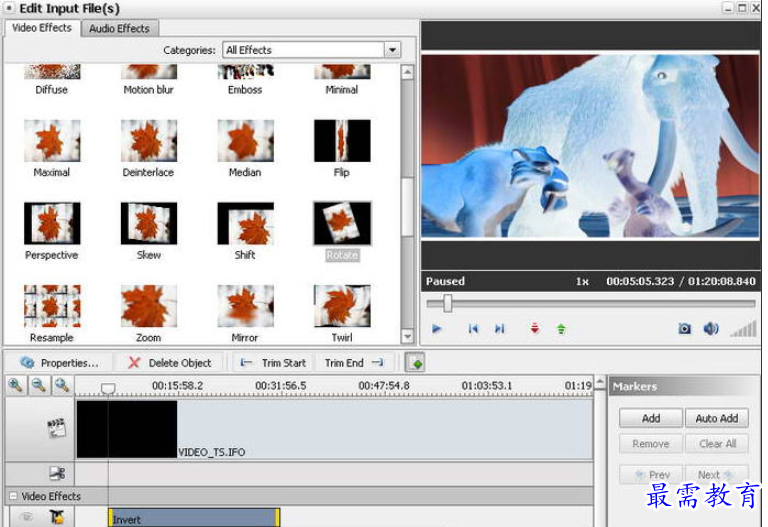Select the Median effect icon
This screenshot has width=768, height=527.
tap(245, 141)
